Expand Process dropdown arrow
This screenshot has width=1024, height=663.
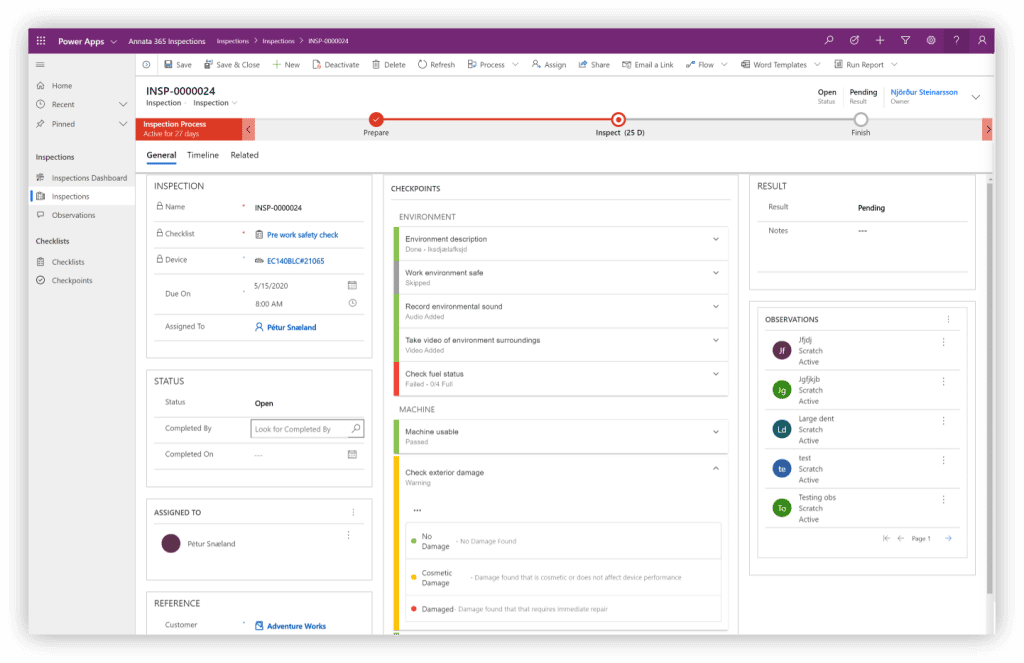click(515, 65)
